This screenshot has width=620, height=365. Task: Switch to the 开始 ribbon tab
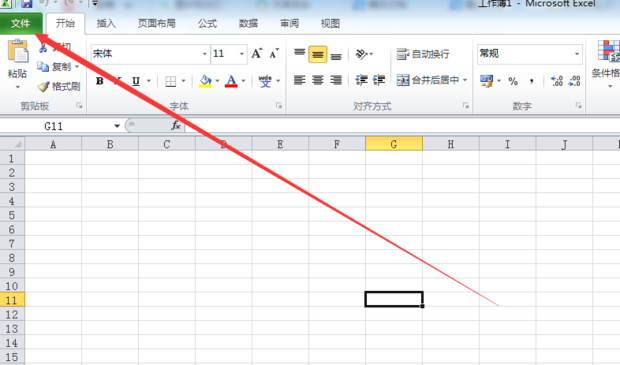[65, 24]
